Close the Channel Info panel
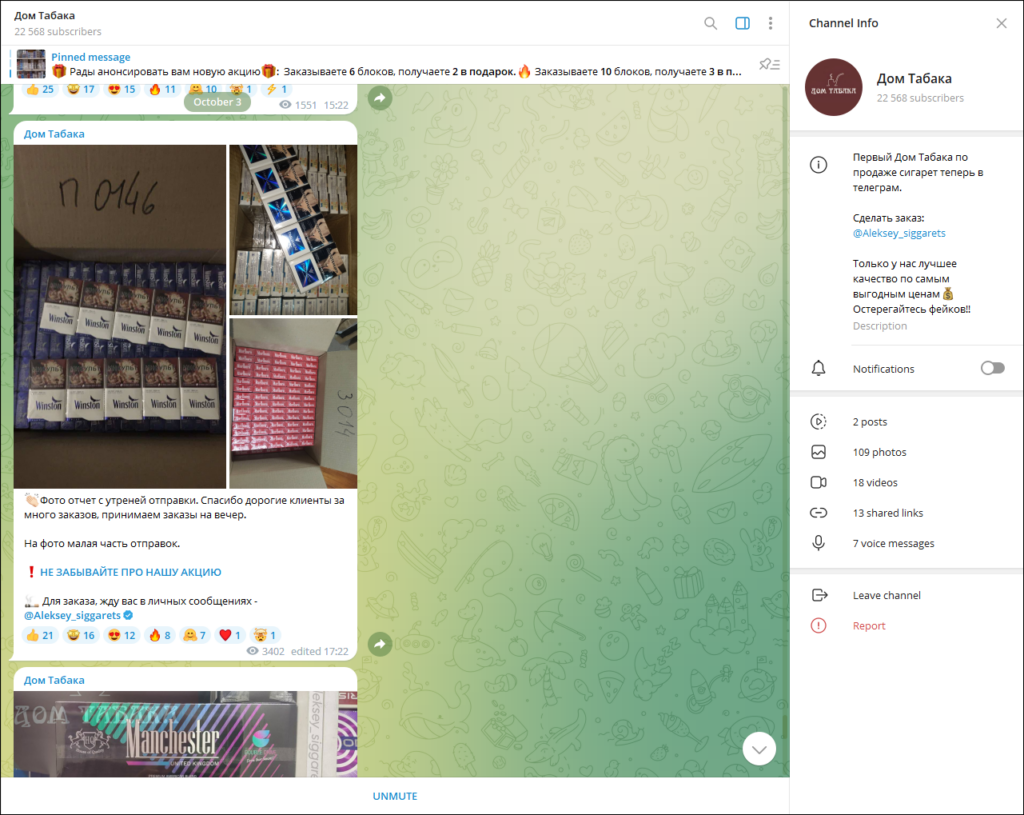This screenshot has height=815, width=1024. point(1001,23)
